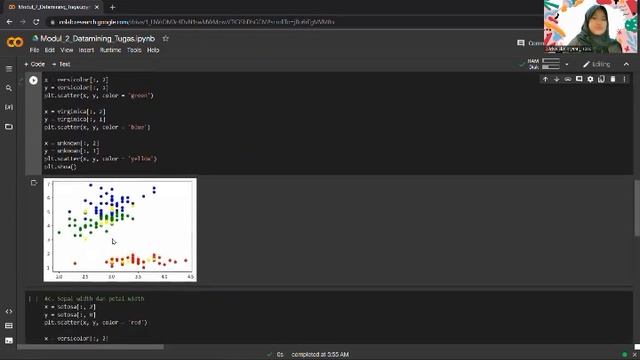This screenshot has width=640, height=360.
Task: Add a new Code cell
Action: tap(35, 64)
